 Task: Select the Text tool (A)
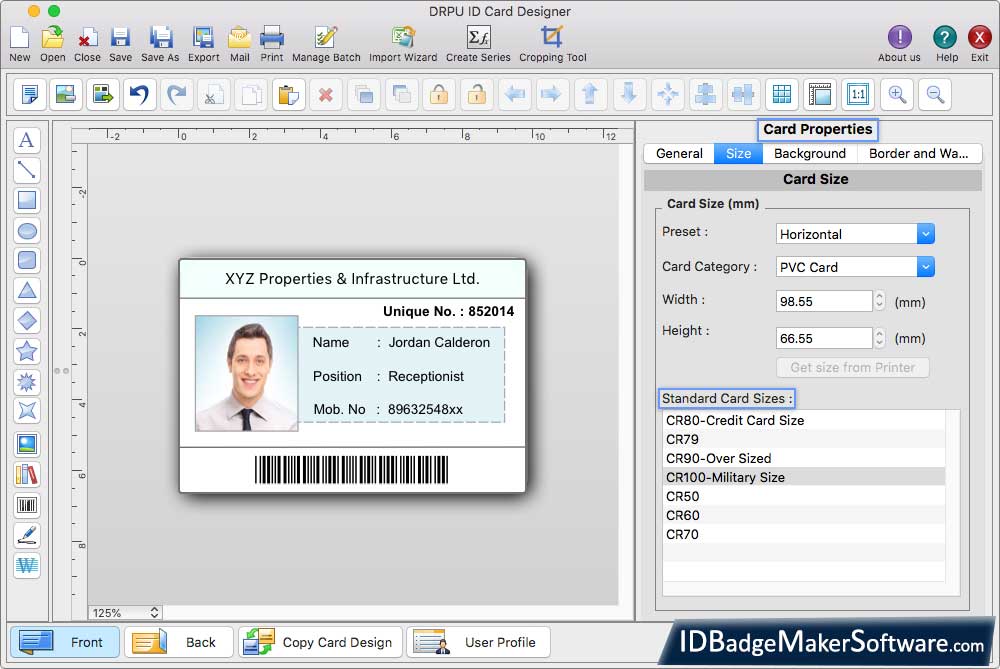[x=27, y=140]
